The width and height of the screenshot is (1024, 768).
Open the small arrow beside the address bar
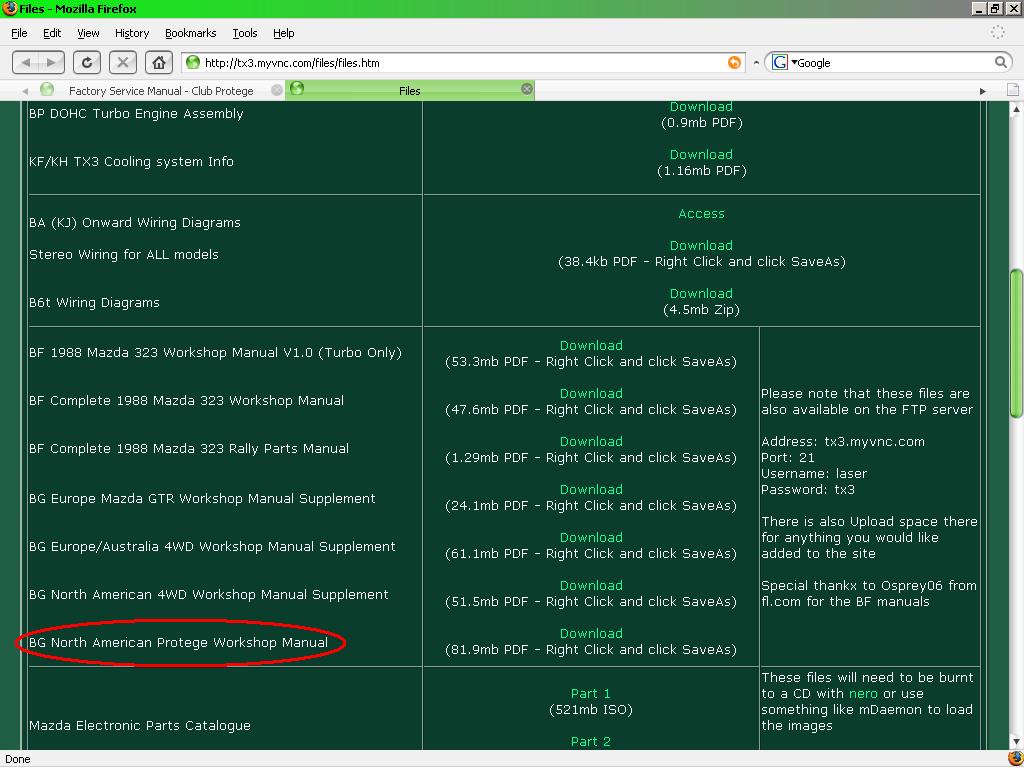(756, 63)
